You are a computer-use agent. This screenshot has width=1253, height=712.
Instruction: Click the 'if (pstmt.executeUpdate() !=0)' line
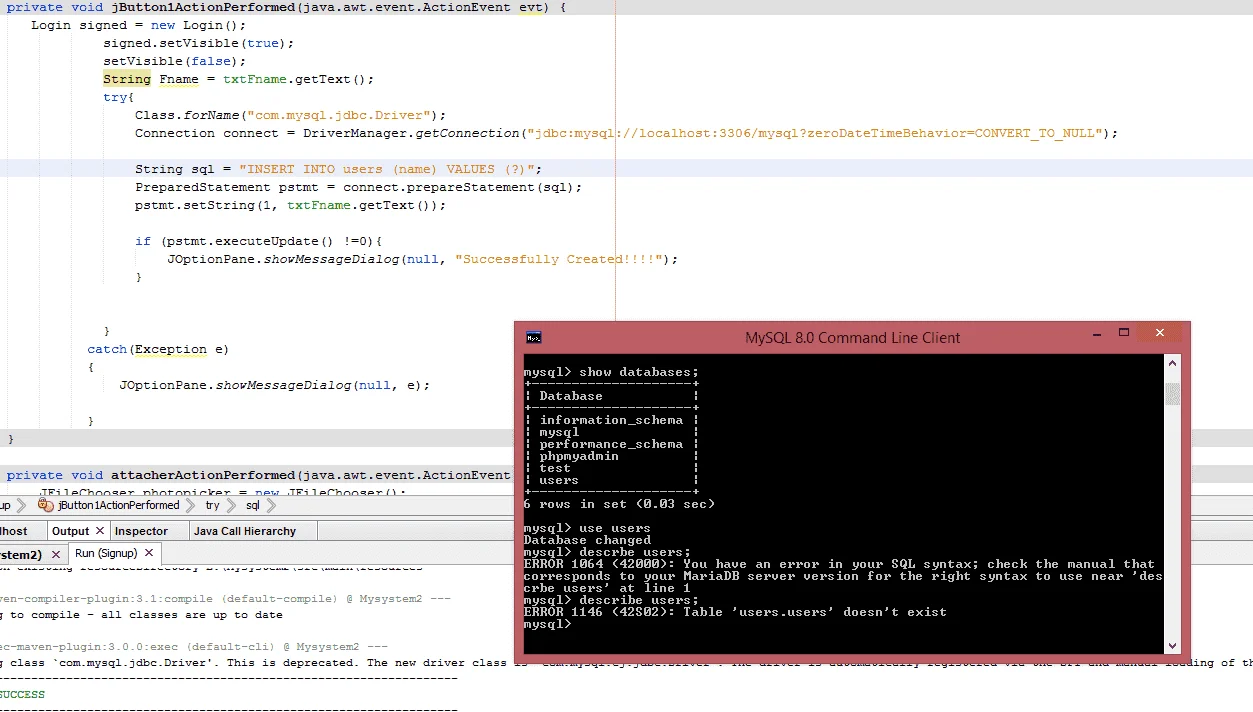pos(258,241)
